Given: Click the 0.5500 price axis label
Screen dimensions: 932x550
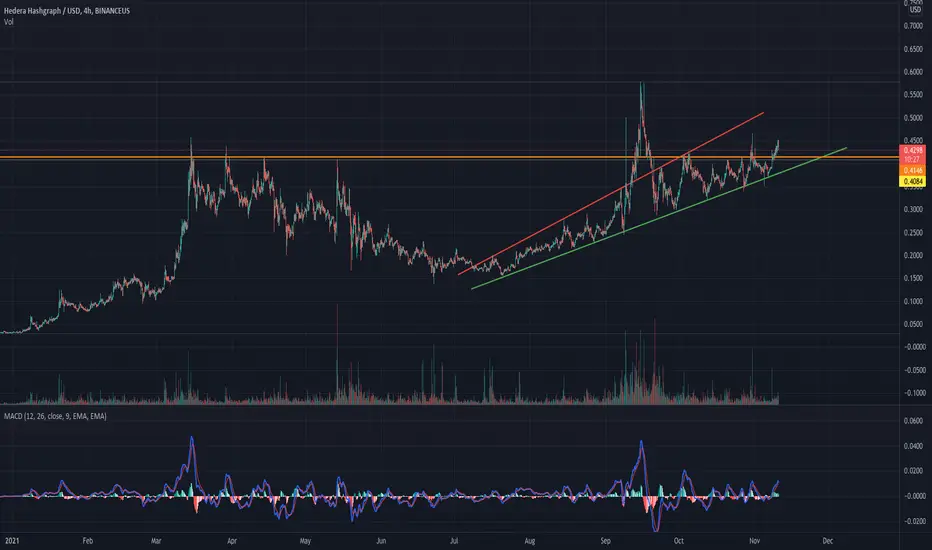Looking at the screenshot, I should click(x=913, y=95).
